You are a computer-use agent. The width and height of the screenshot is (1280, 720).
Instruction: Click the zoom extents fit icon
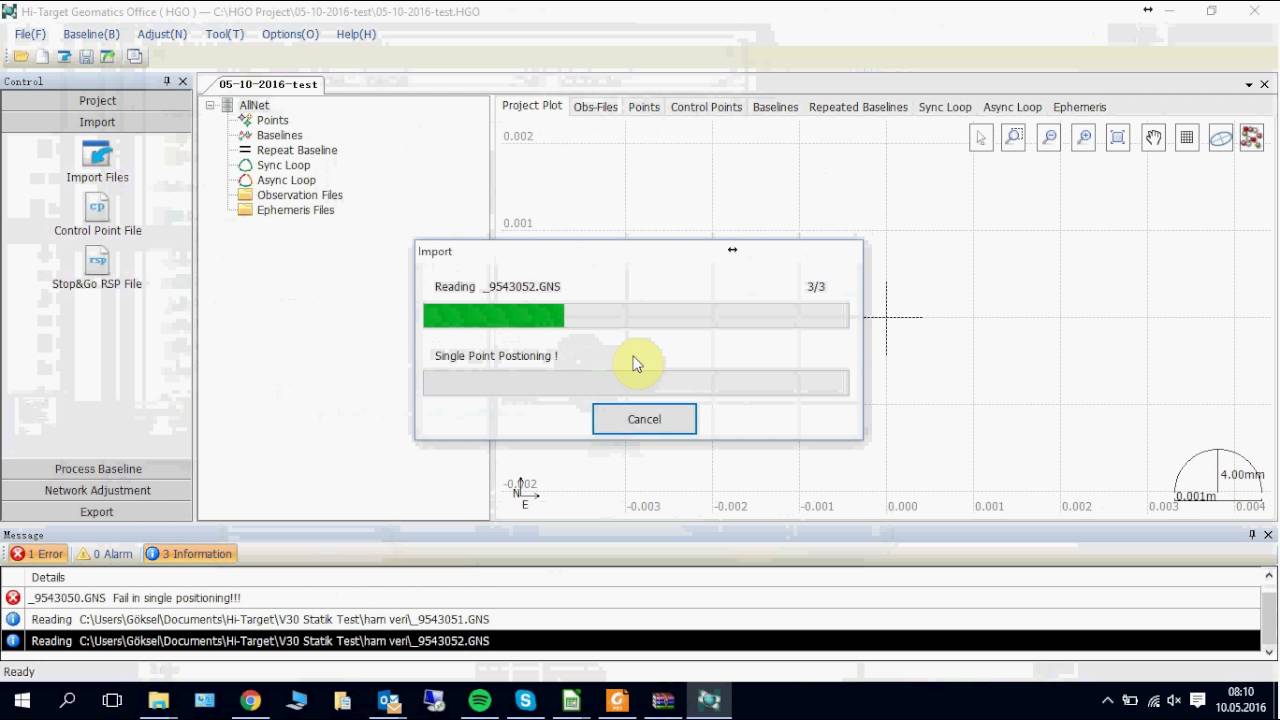[1118, 138]
